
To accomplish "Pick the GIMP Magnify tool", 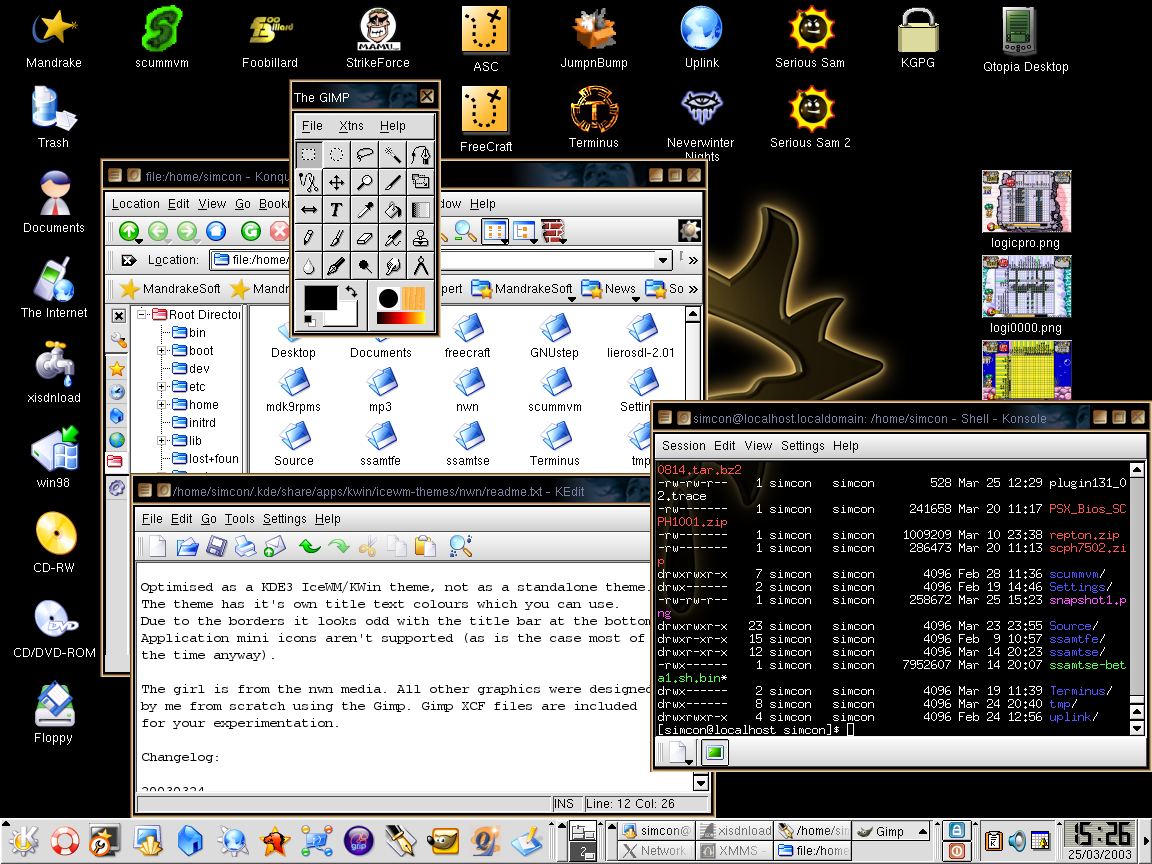I will point(364,182).
